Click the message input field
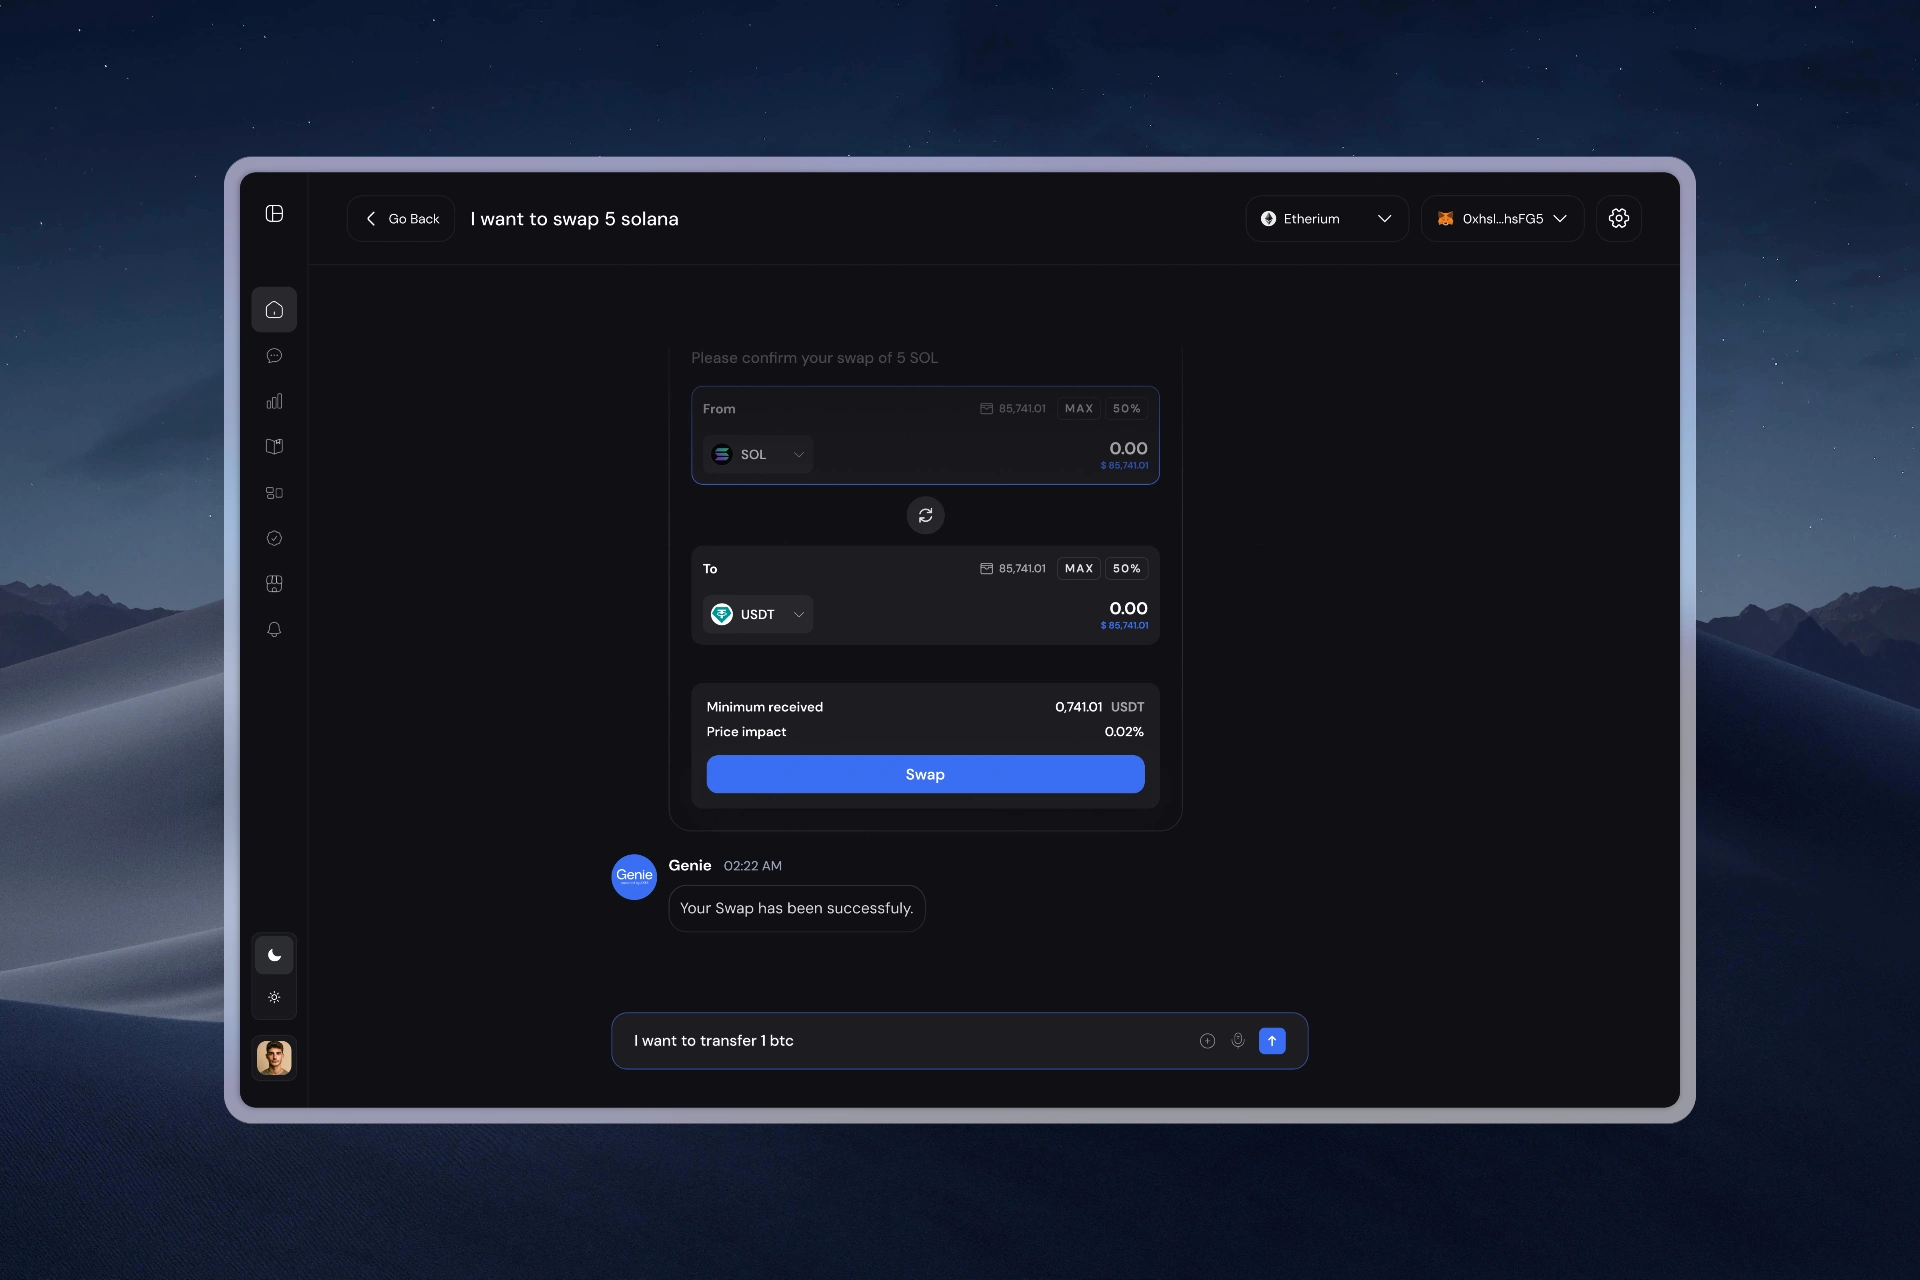1920x1280 pixels. (x=900, y=1041)
